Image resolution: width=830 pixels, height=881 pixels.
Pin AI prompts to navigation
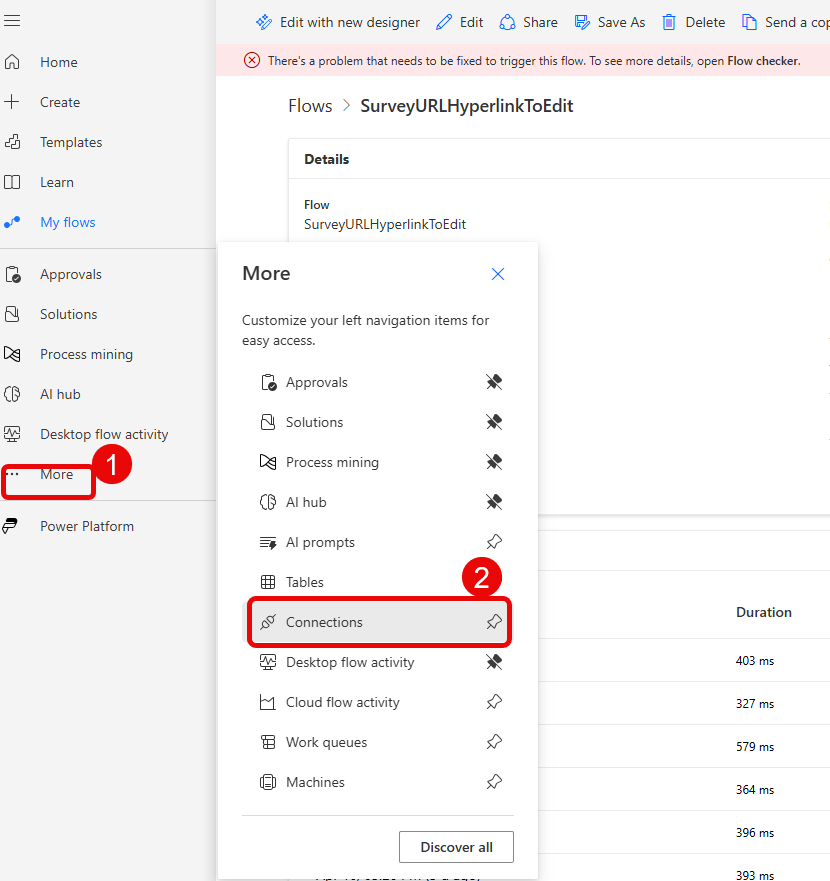pos(494,542)
